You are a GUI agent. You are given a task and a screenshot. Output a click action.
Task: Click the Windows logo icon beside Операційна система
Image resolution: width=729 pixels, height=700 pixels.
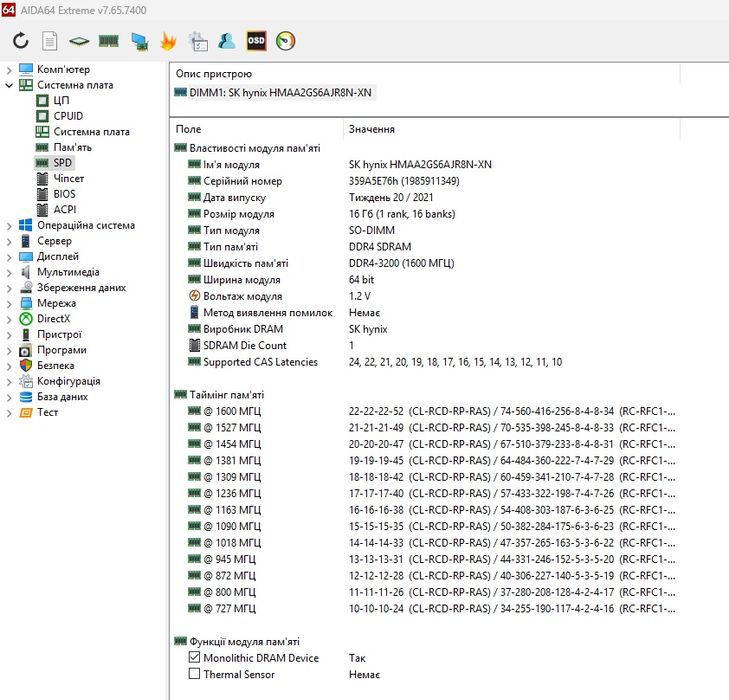pos(26,225)
